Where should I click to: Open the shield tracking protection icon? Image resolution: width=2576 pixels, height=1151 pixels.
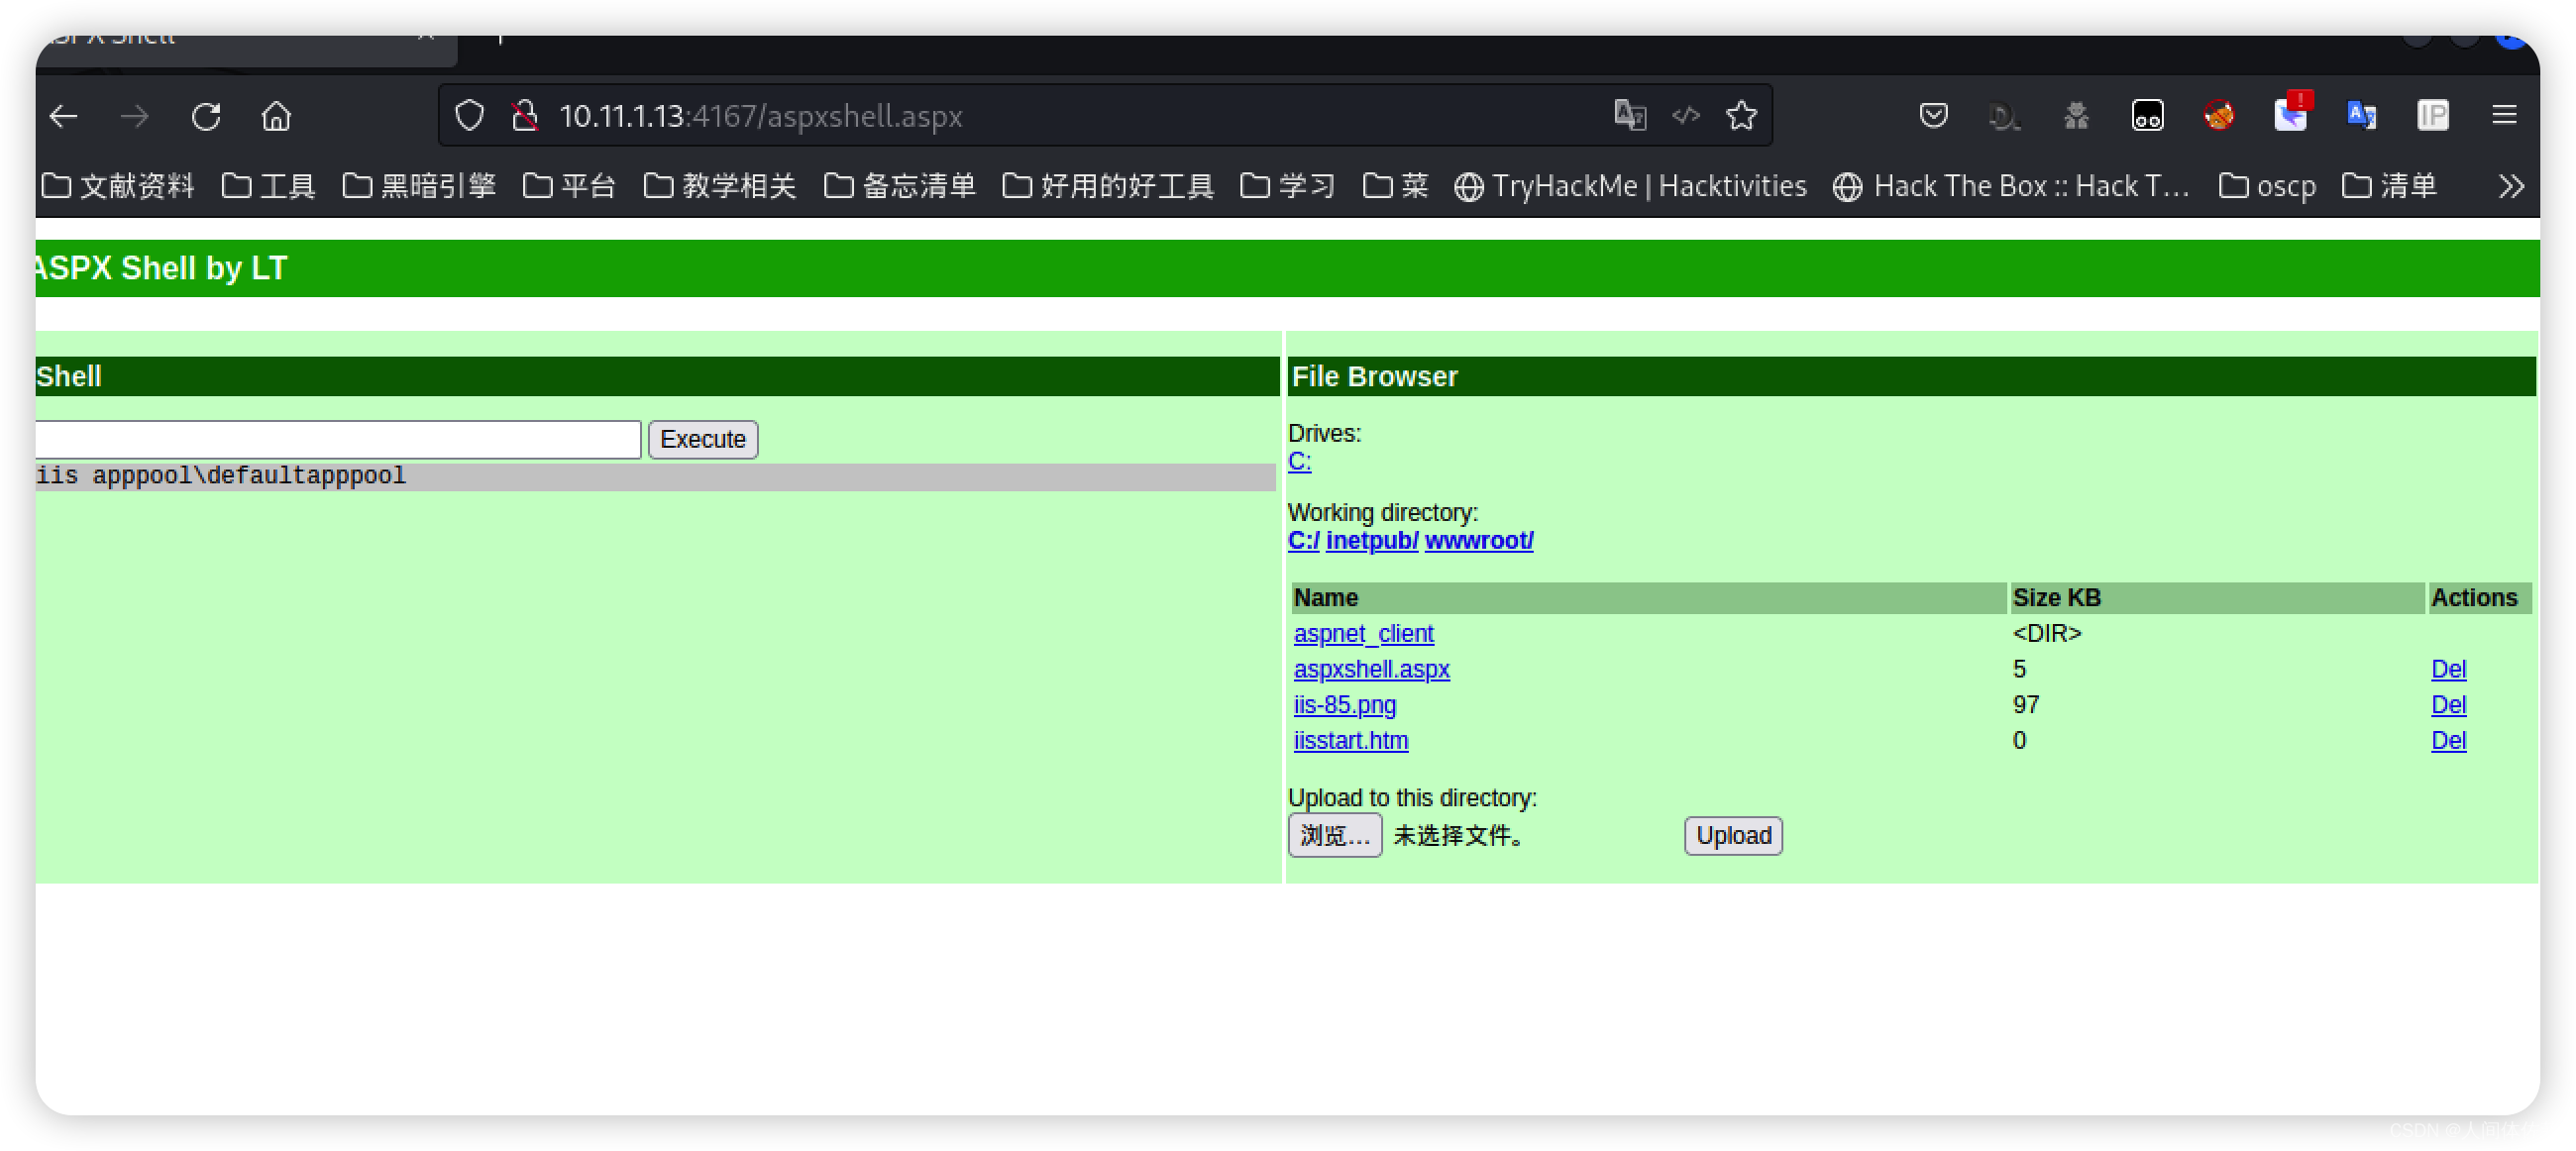470,116
